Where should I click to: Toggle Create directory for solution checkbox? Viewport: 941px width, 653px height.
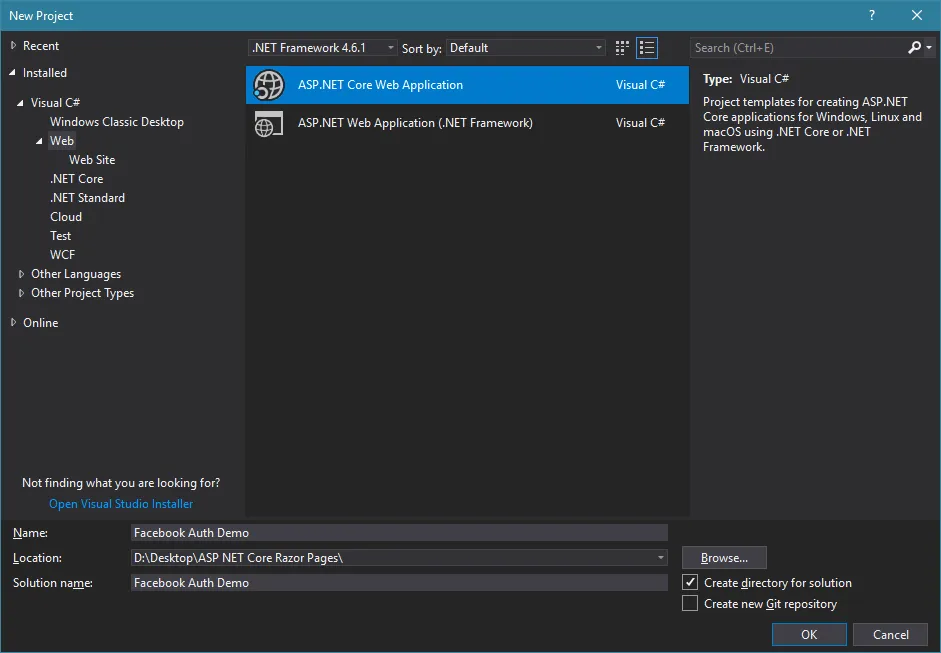point(690,582)
